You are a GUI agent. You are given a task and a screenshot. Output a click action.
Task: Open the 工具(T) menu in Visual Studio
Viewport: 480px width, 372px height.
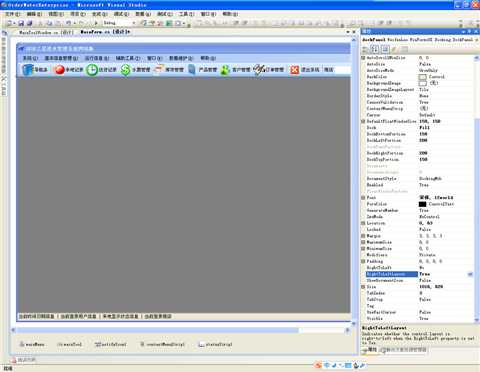click(187, 14)
